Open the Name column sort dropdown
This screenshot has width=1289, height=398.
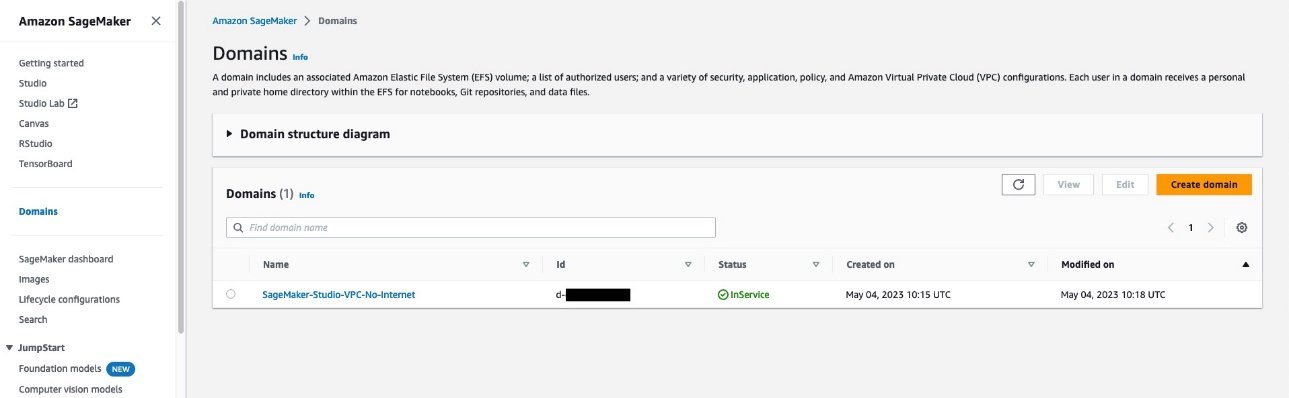[526, 265]
